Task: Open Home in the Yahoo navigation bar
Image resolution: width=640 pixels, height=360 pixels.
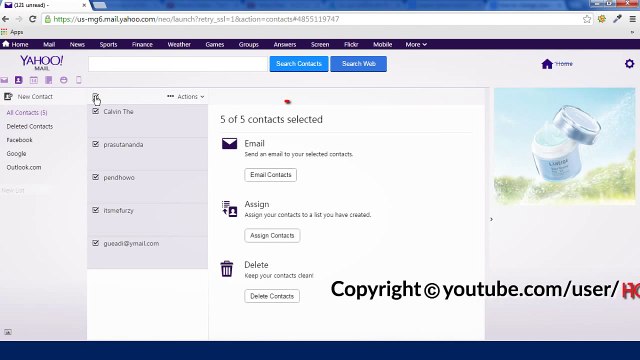Action: coord(16,44)
